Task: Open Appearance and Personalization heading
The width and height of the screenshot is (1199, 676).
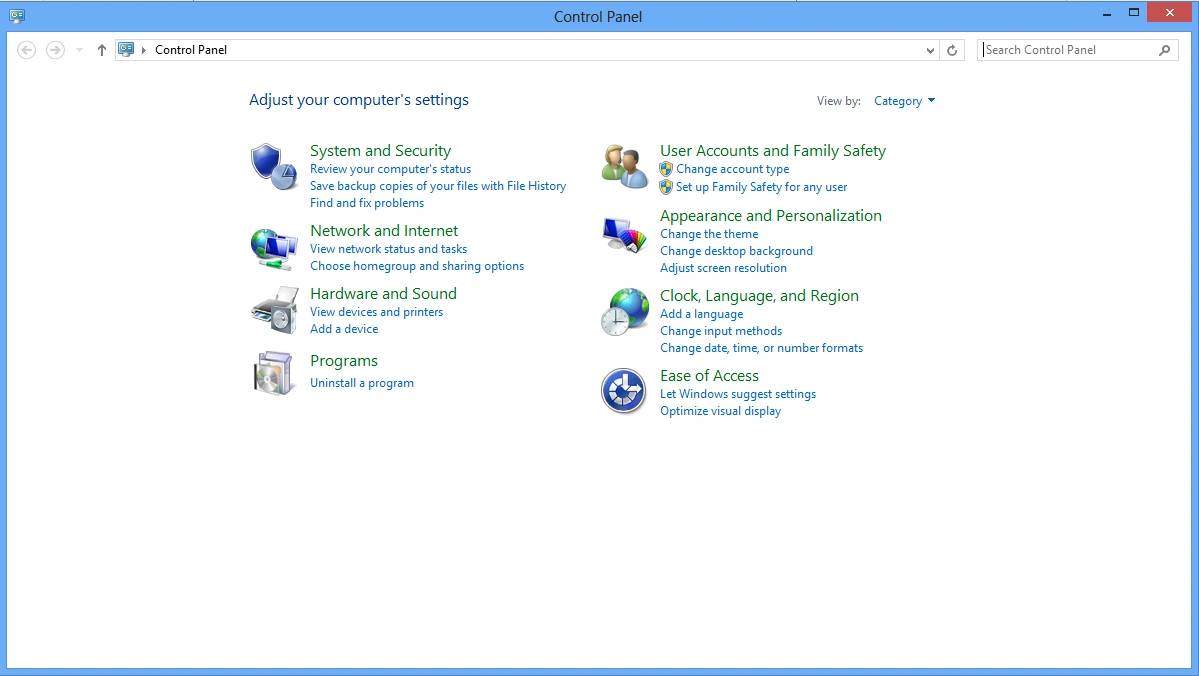Action: (x=771, y=216)
